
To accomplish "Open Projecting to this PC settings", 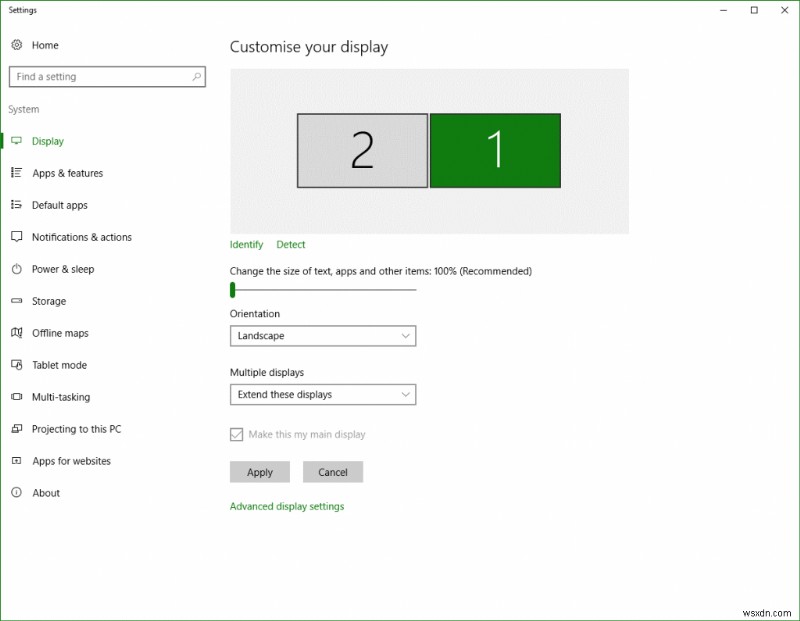I will [x=17, y=429].
